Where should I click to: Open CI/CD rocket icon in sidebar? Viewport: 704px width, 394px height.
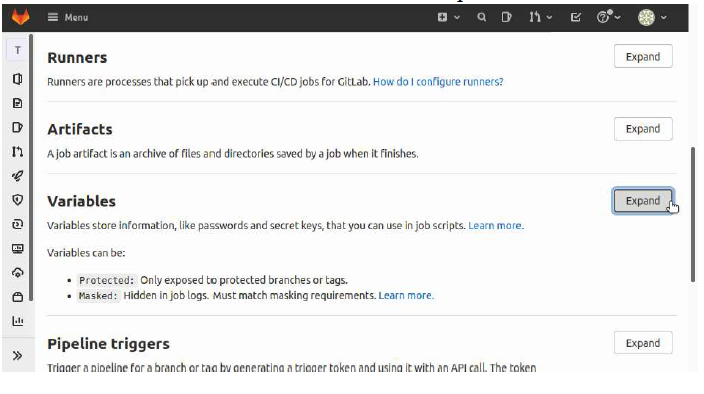click(x=18, y=176)
